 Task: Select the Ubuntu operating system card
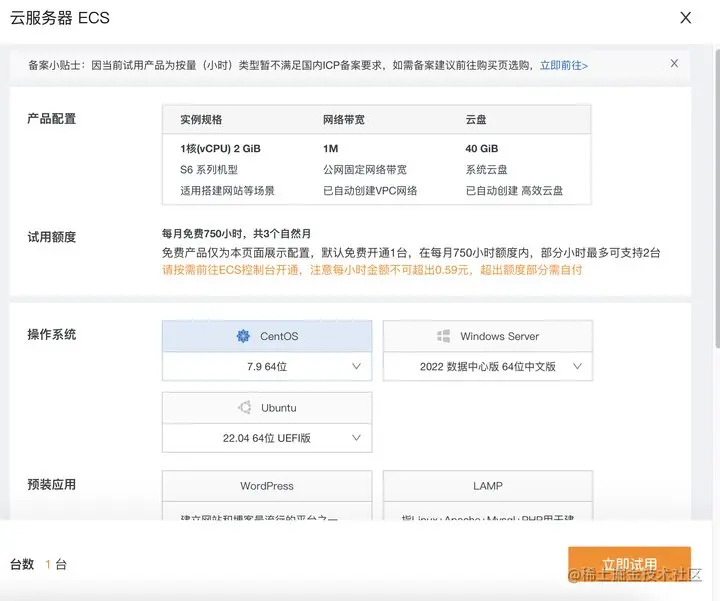click(267, 408)
